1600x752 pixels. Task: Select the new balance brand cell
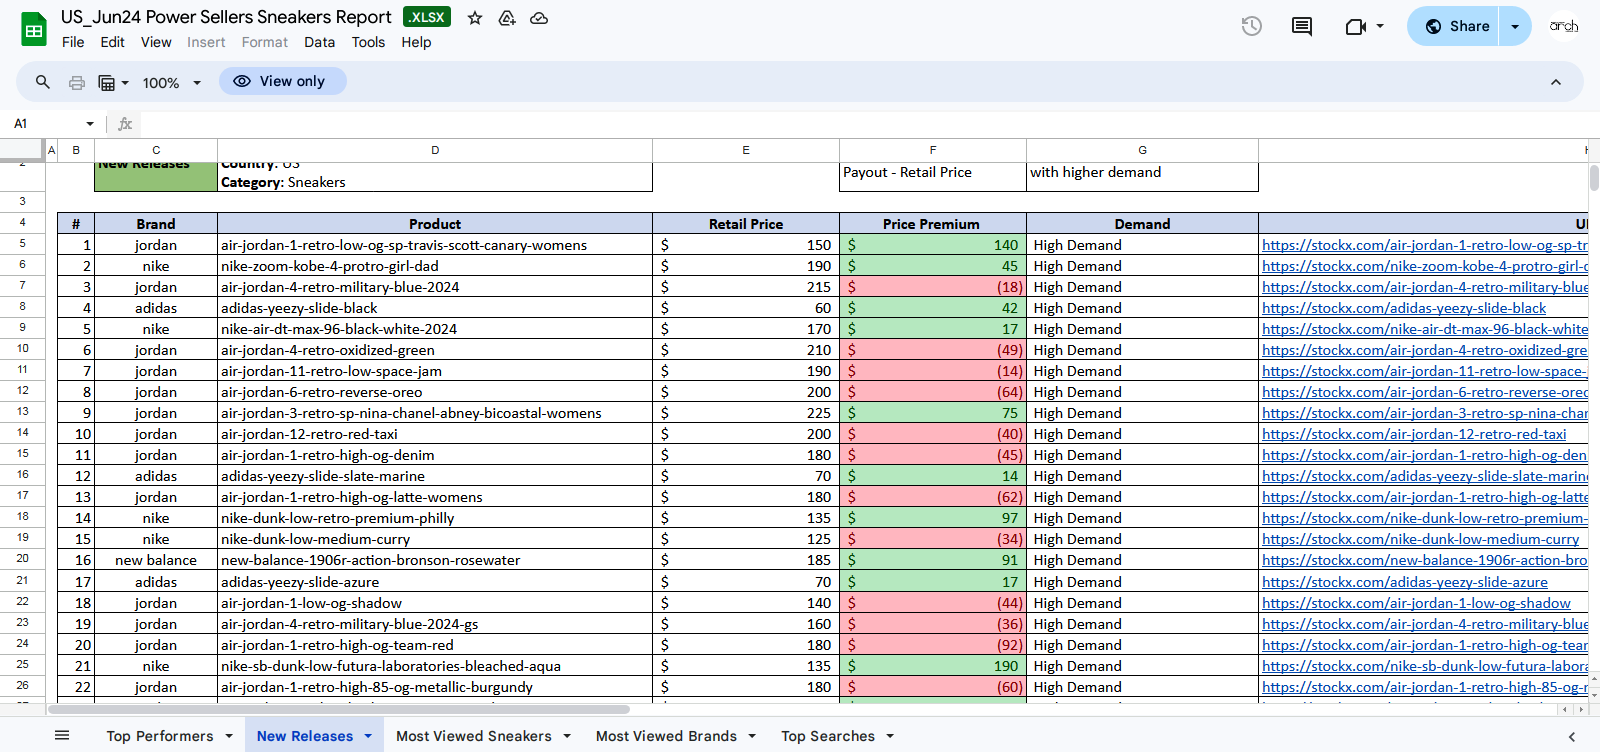pyautogui.click(x=156, y=560)
